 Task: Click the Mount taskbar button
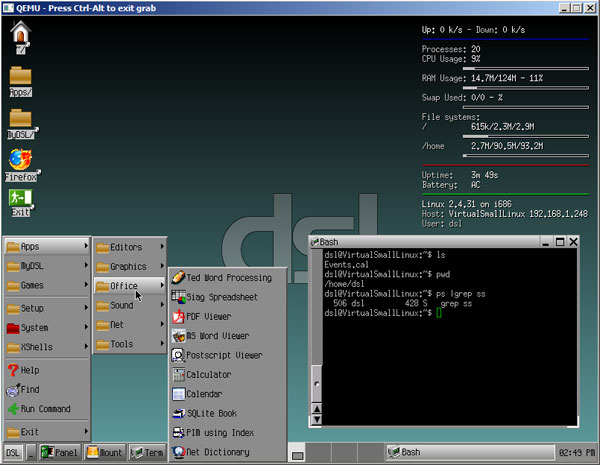[105, 452]
